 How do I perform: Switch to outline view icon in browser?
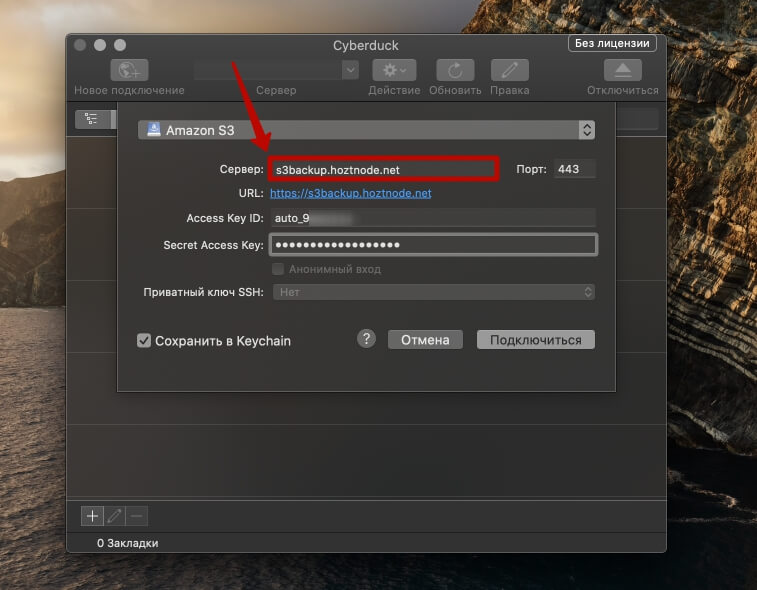(x=91, y=119)
